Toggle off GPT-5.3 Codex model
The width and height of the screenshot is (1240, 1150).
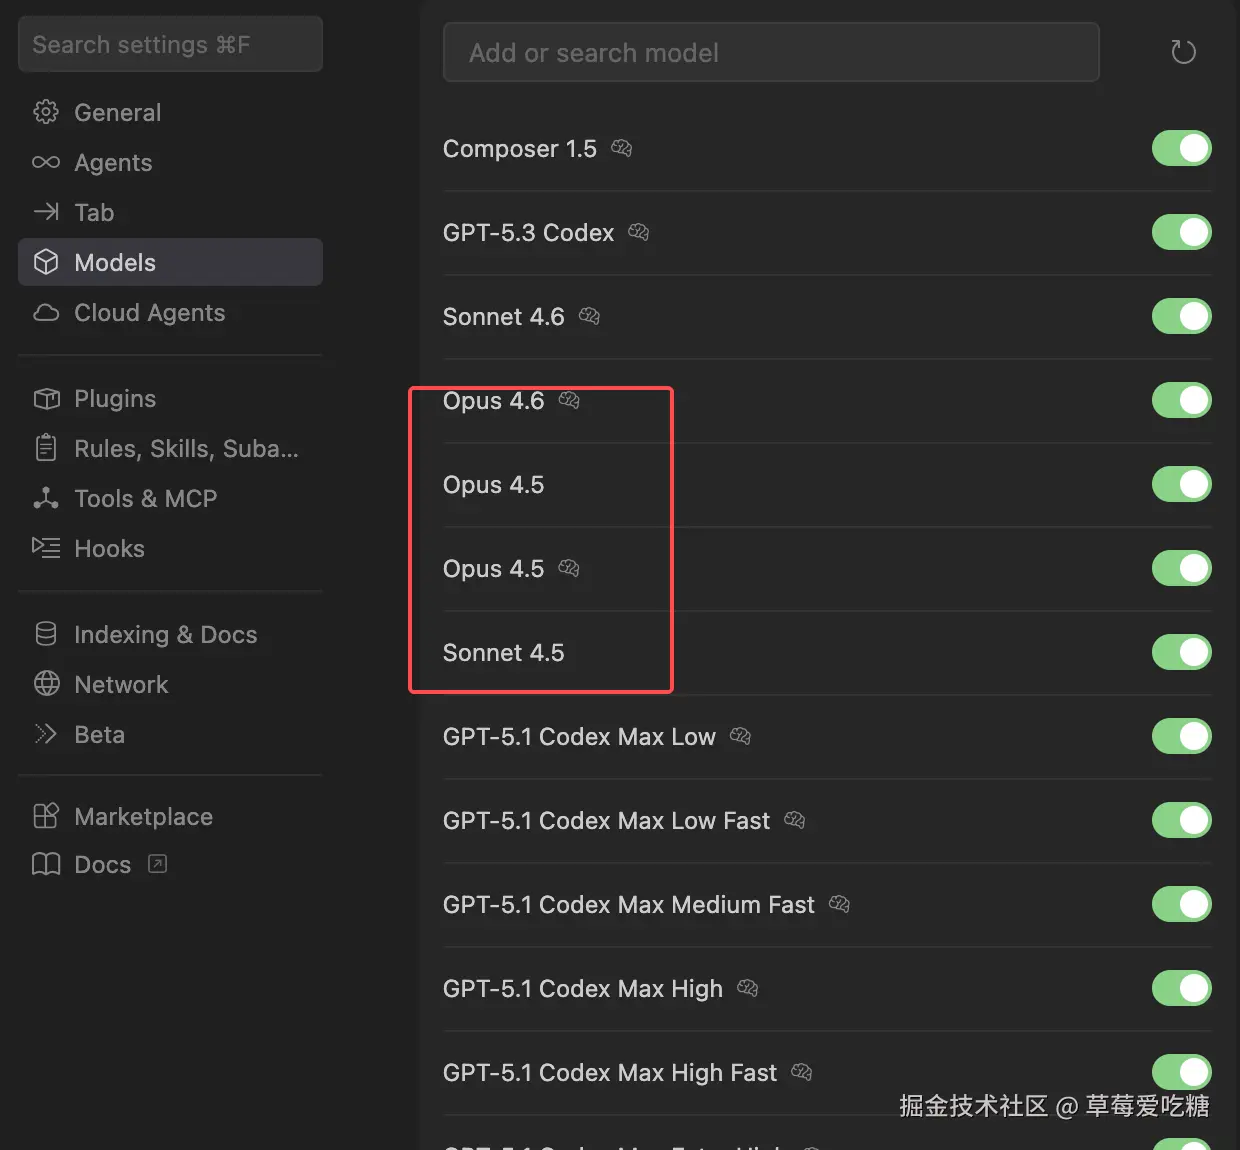[1182, 232]
